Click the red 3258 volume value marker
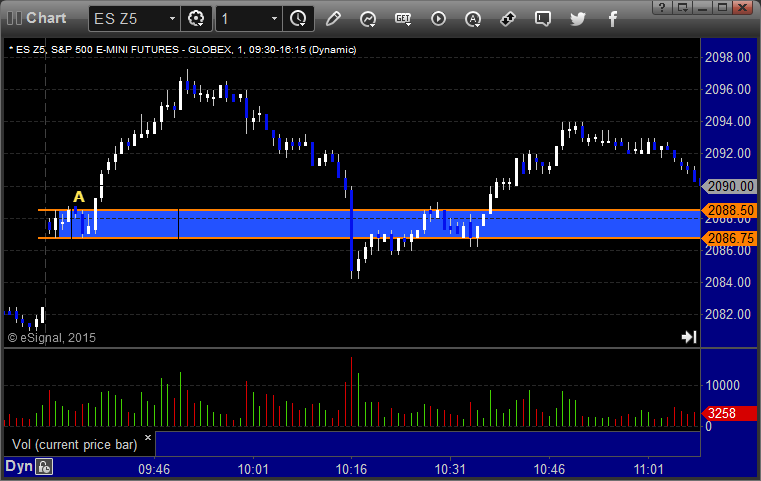Viewport: 761px width, 481px height. click(x=729, y=414)
